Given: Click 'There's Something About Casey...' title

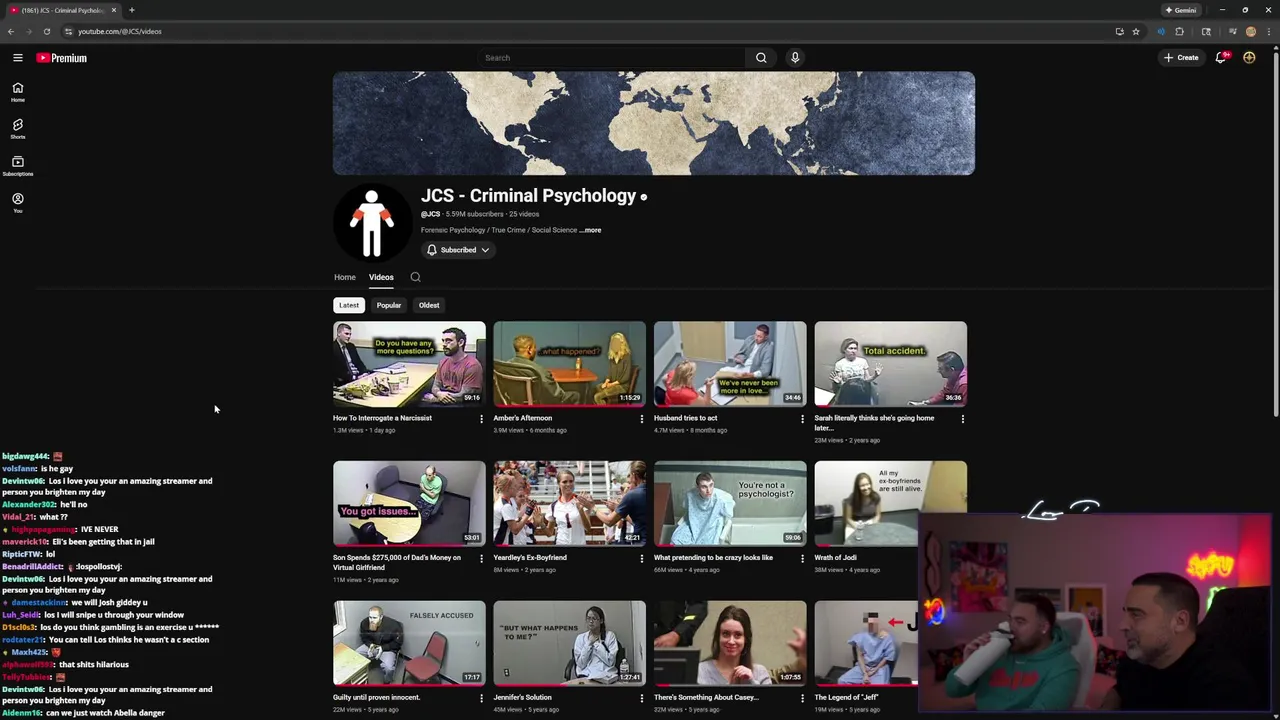Looking at the screenshot, I should [x=706, y=697].
